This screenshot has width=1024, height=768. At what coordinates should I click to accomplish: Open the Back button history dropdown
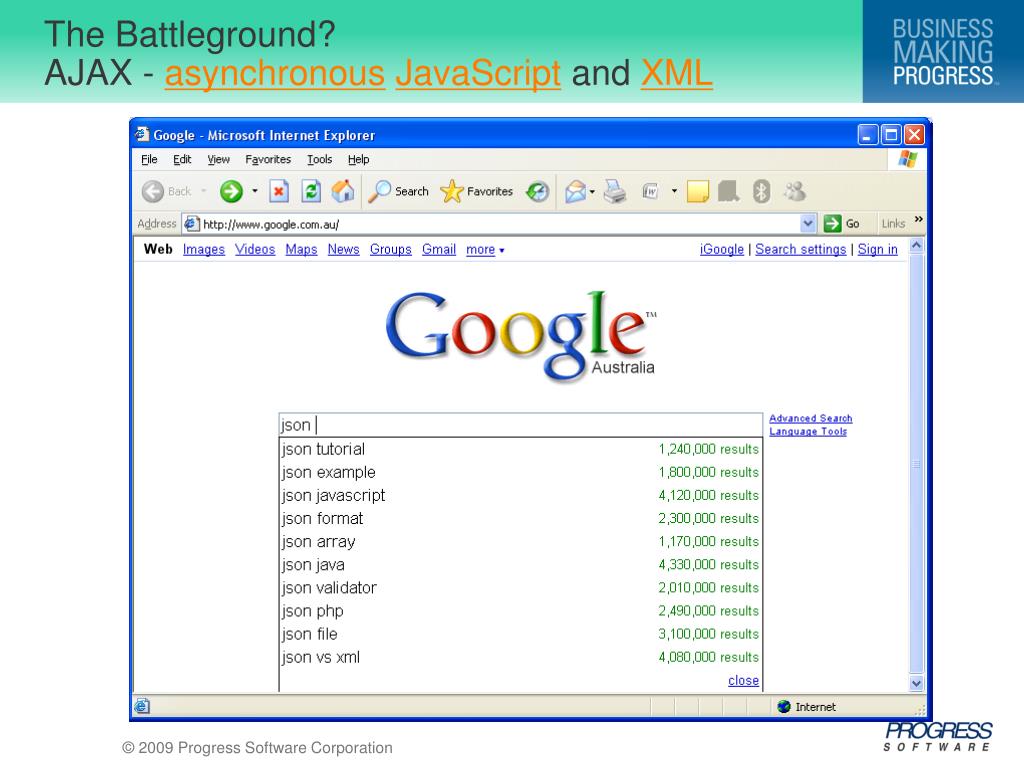pos(204,191)
